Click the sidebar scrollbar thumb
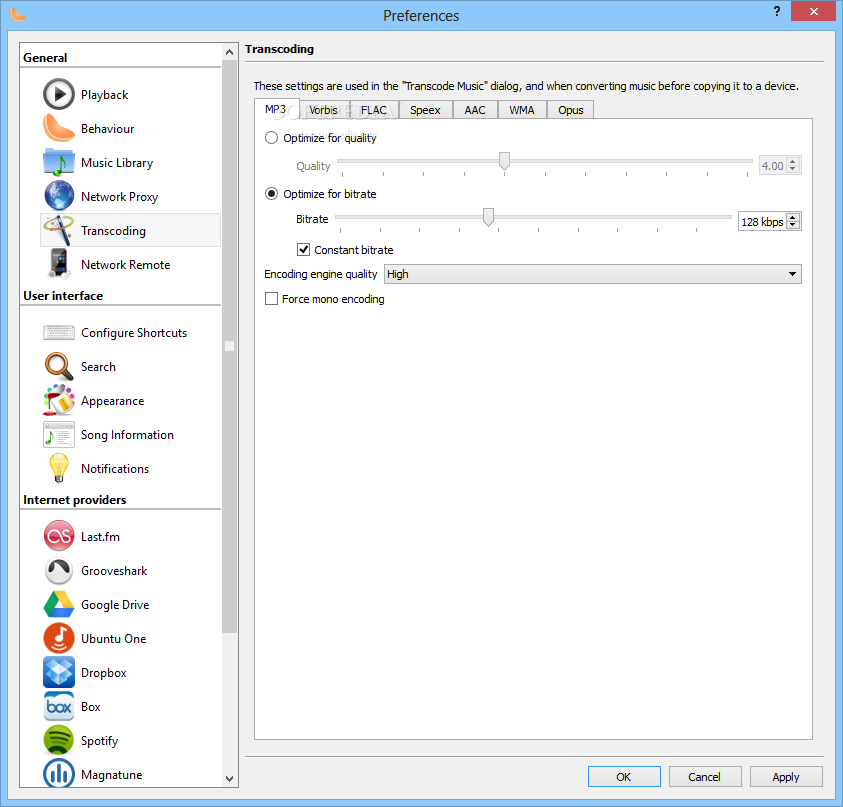 pyautogui.click(x=230, y=346)
